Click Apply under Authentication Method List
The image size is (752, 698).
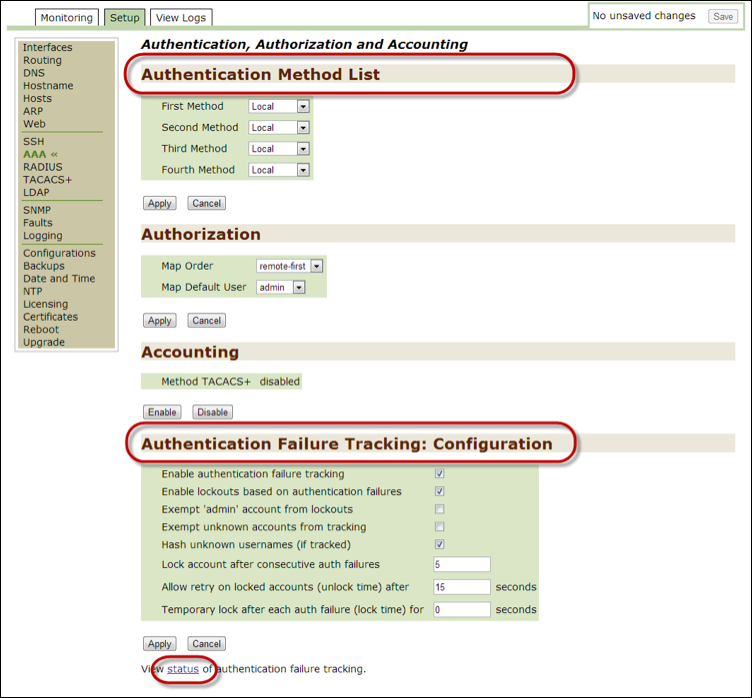coord(159,203)
